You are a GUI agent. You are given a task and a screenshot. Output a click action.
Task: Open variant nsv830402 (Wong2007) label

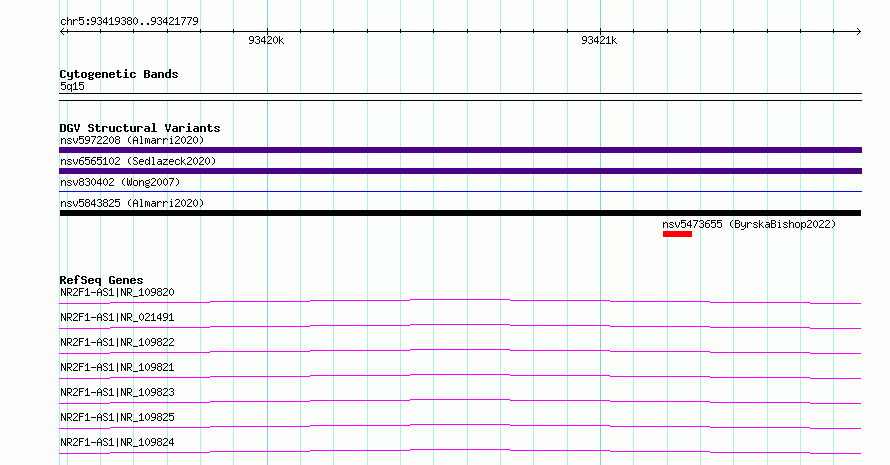point(120,182)
